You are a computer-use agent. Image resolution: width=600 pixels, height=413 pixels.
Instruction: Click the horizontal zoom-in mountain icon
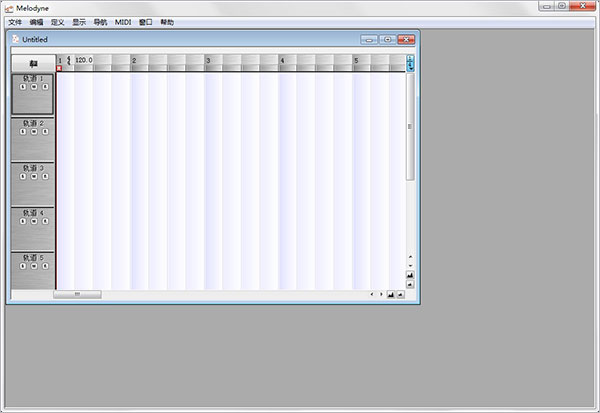[391, 294]
